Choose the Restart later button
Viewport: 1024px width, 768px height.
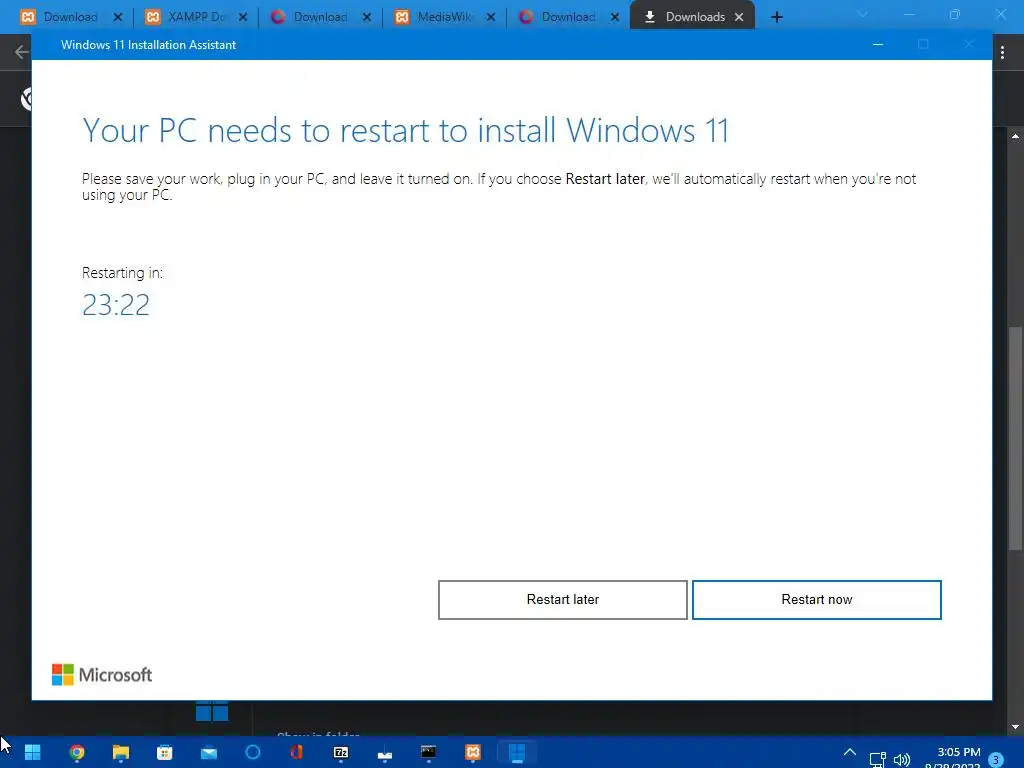[x=562, y=600]
